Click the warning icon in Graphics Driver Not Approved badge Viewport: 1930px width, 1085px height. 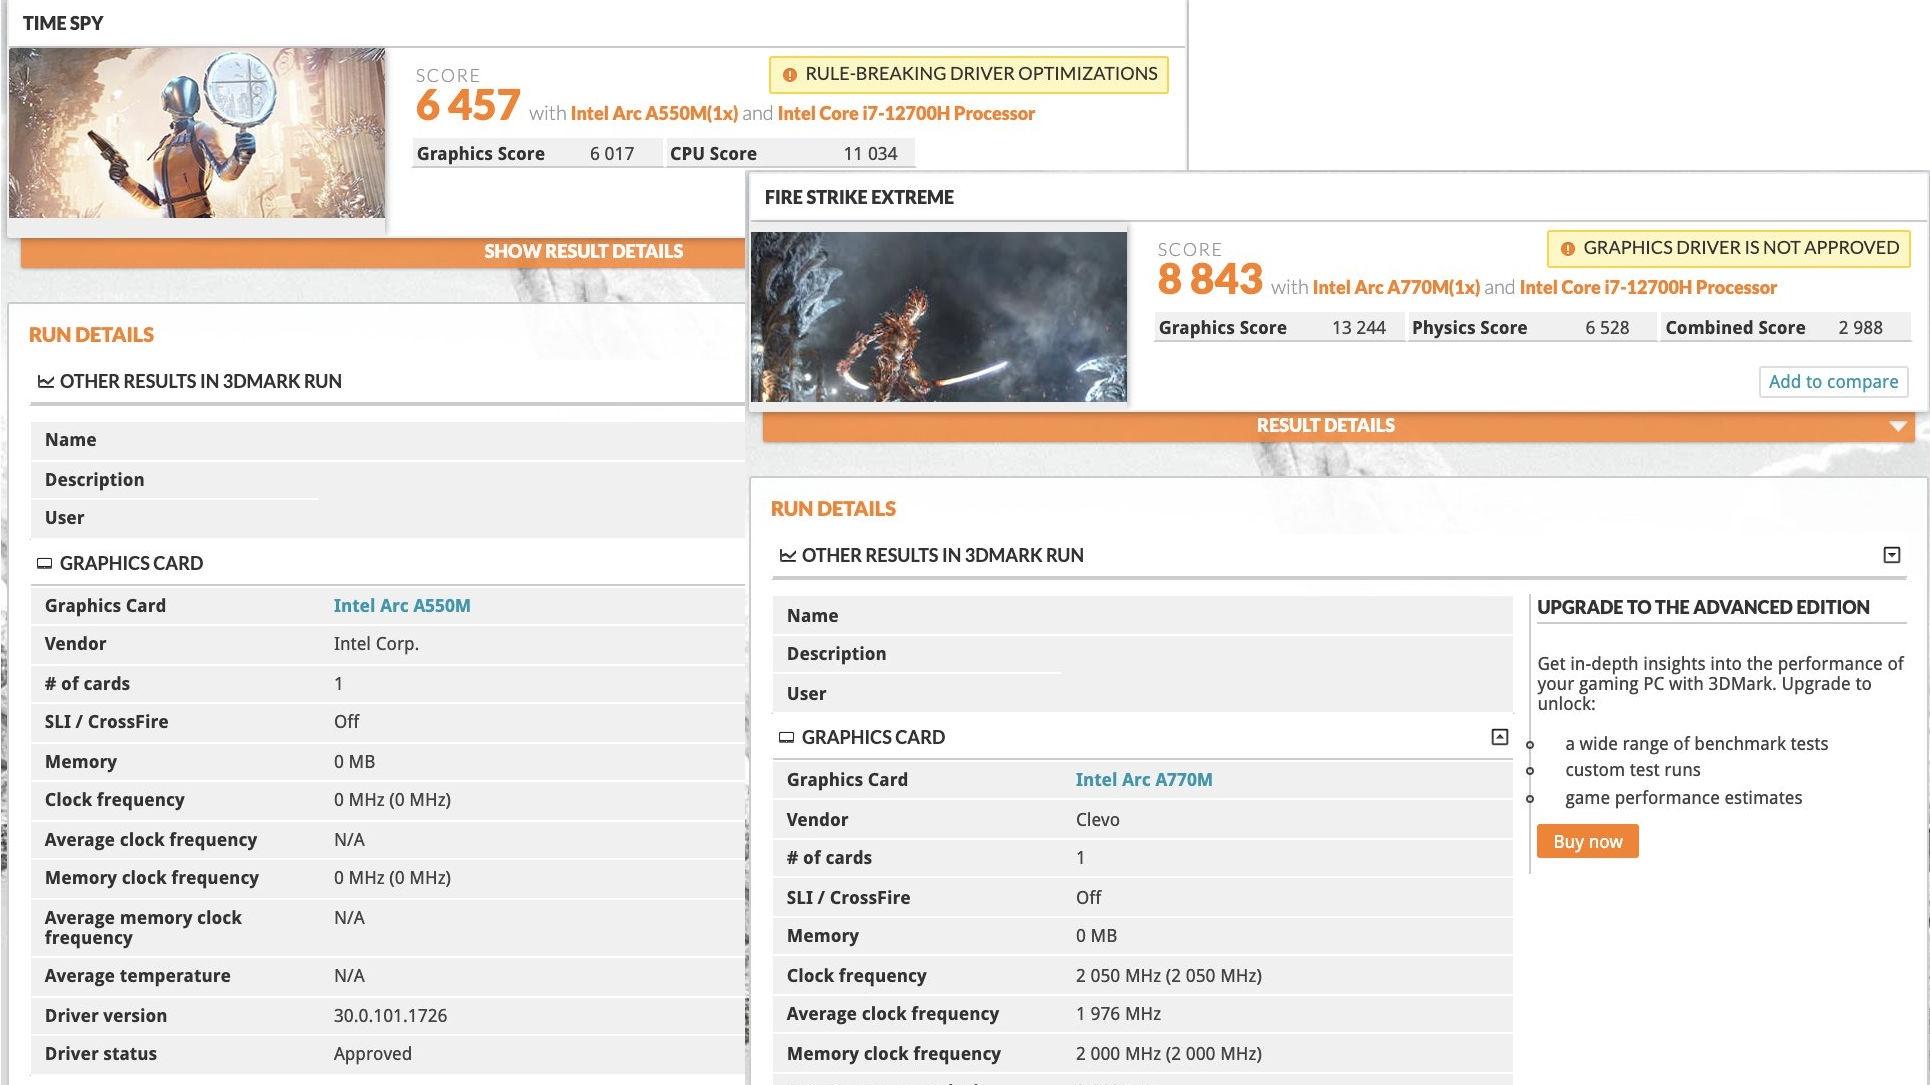point(1567,249)
